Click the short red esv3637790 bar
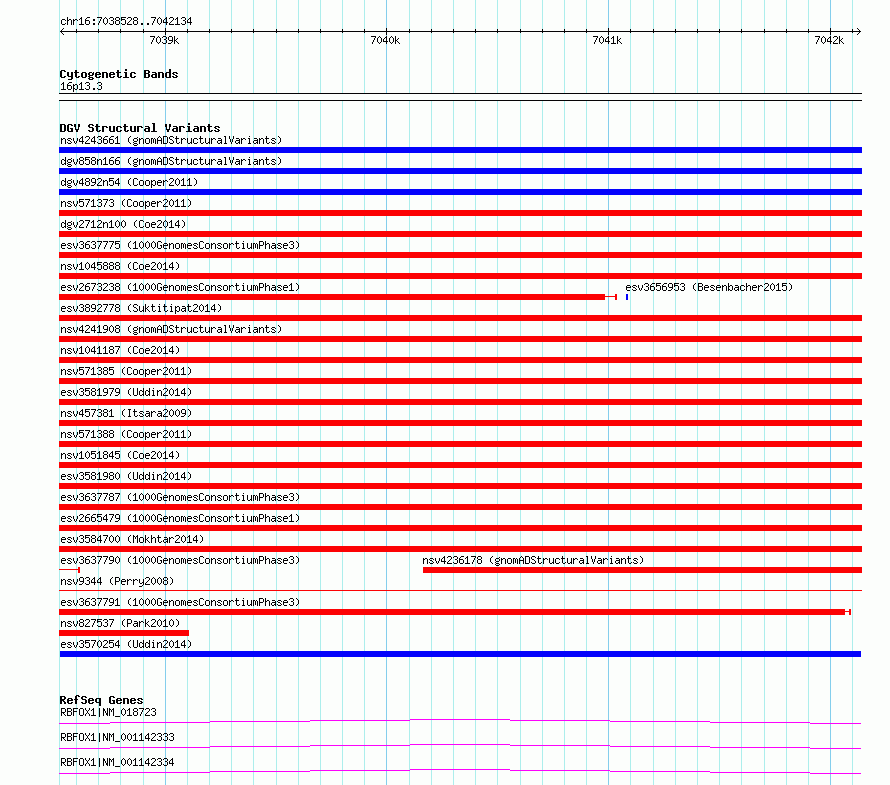890x785 pixels. pyautogui.click(x=70, y=569)
